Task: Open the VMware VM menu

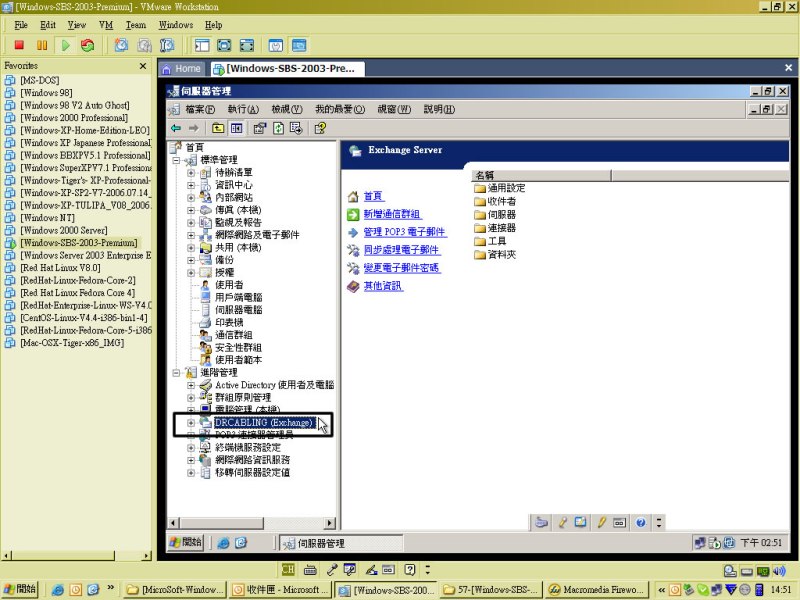Action: pyautogui.click(x=106, y=25)
